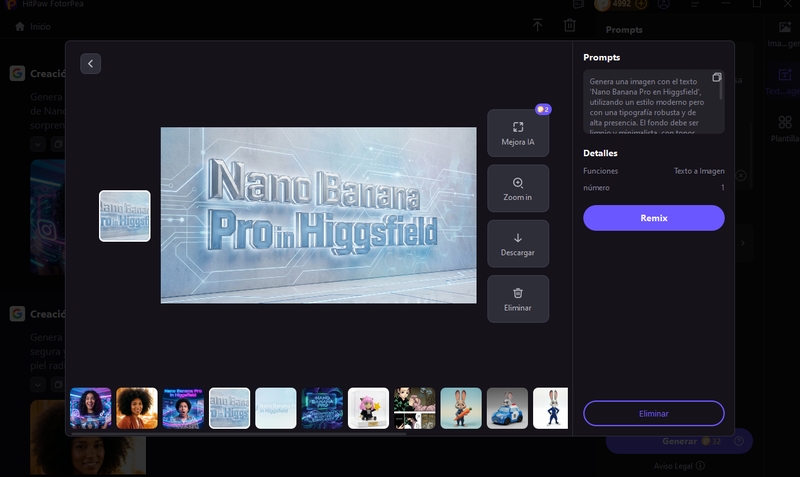Select the pink-haired anime figure thumbnail
Viewport: 800px width, 477px height.
368,408
